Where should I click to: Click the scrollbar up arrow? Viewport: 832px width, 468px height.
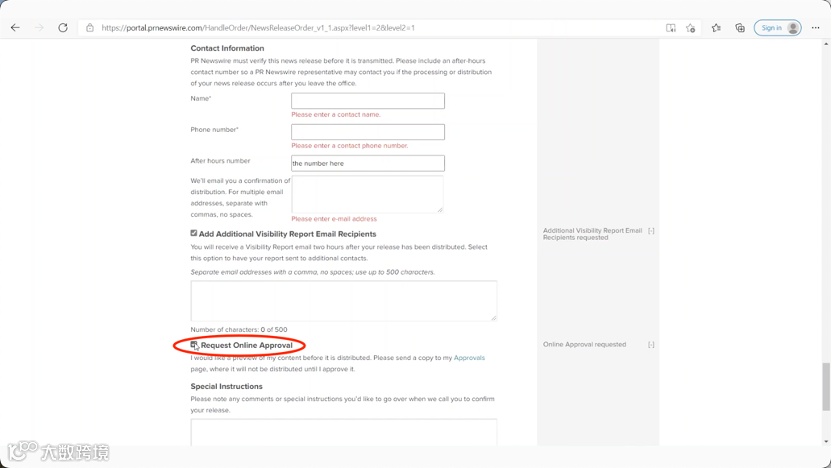826,44
